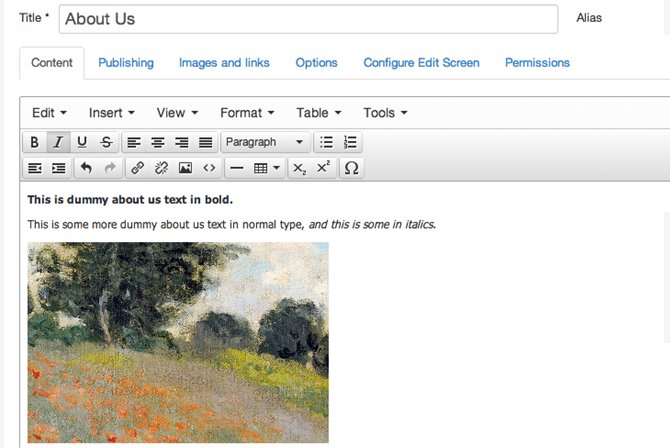Insert or edit image icon
The image size is (670, 448).
[x=185, y=168]
